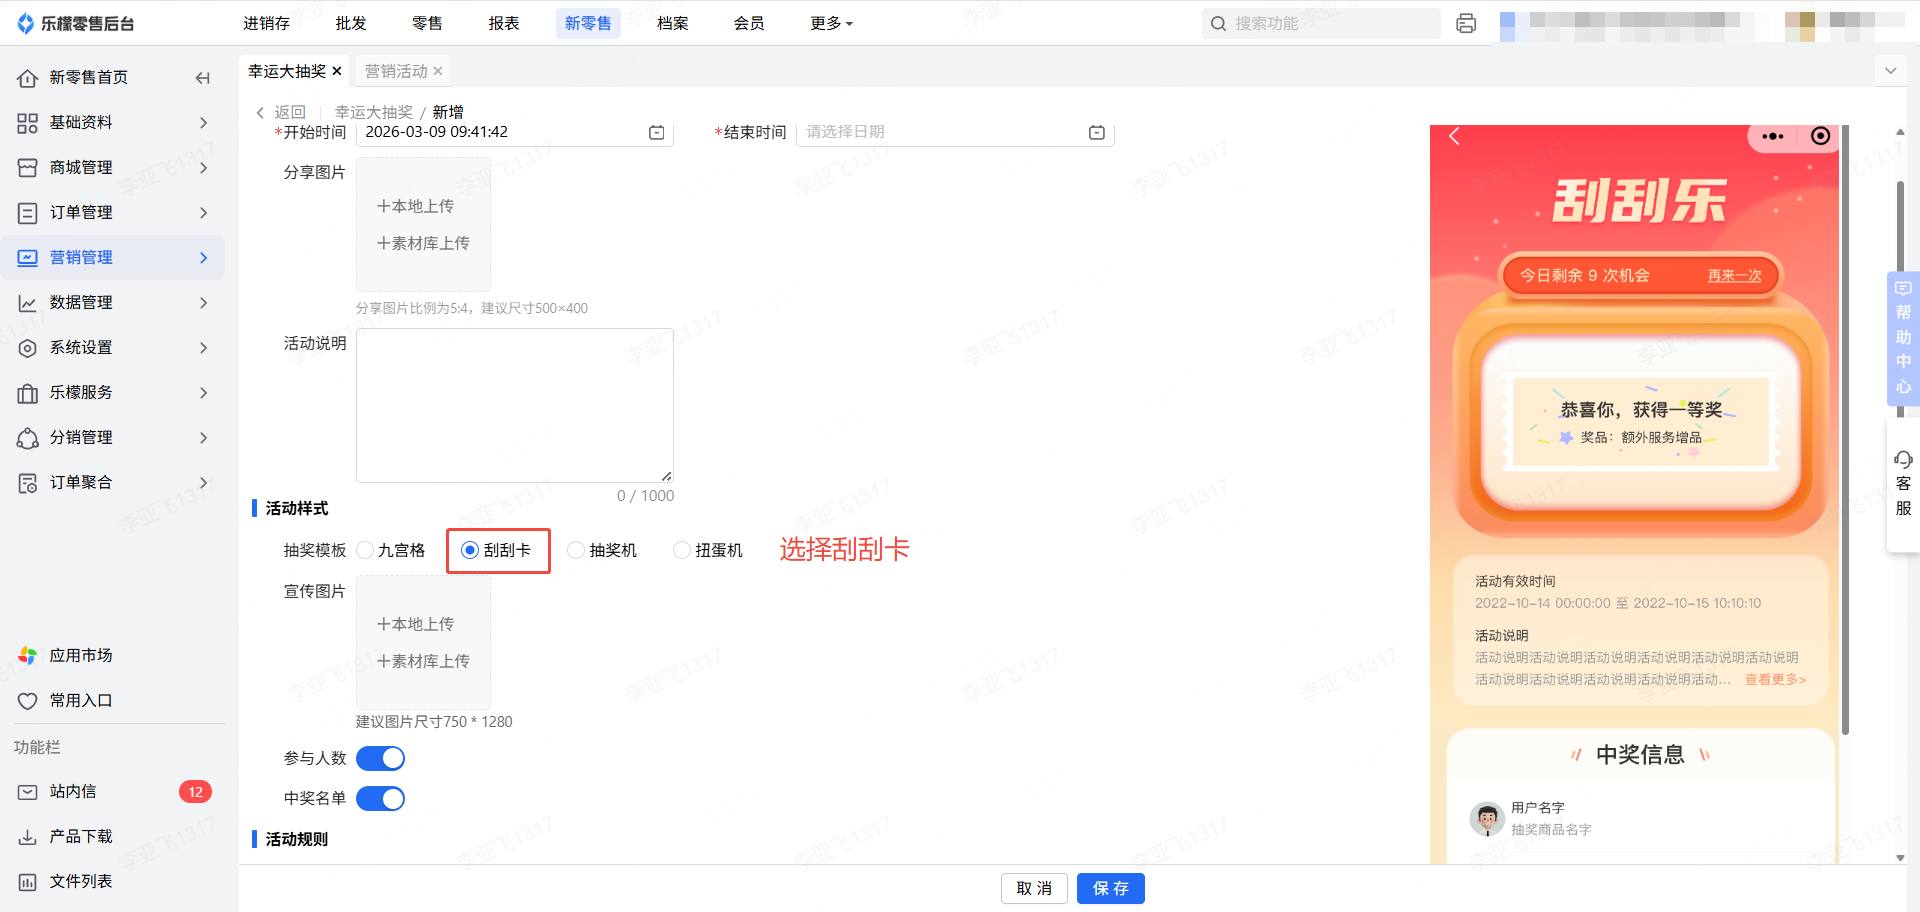
Task: Collapse the sidebar with the arrow icon
Action: pyautogui.click(x=203, y=78)
